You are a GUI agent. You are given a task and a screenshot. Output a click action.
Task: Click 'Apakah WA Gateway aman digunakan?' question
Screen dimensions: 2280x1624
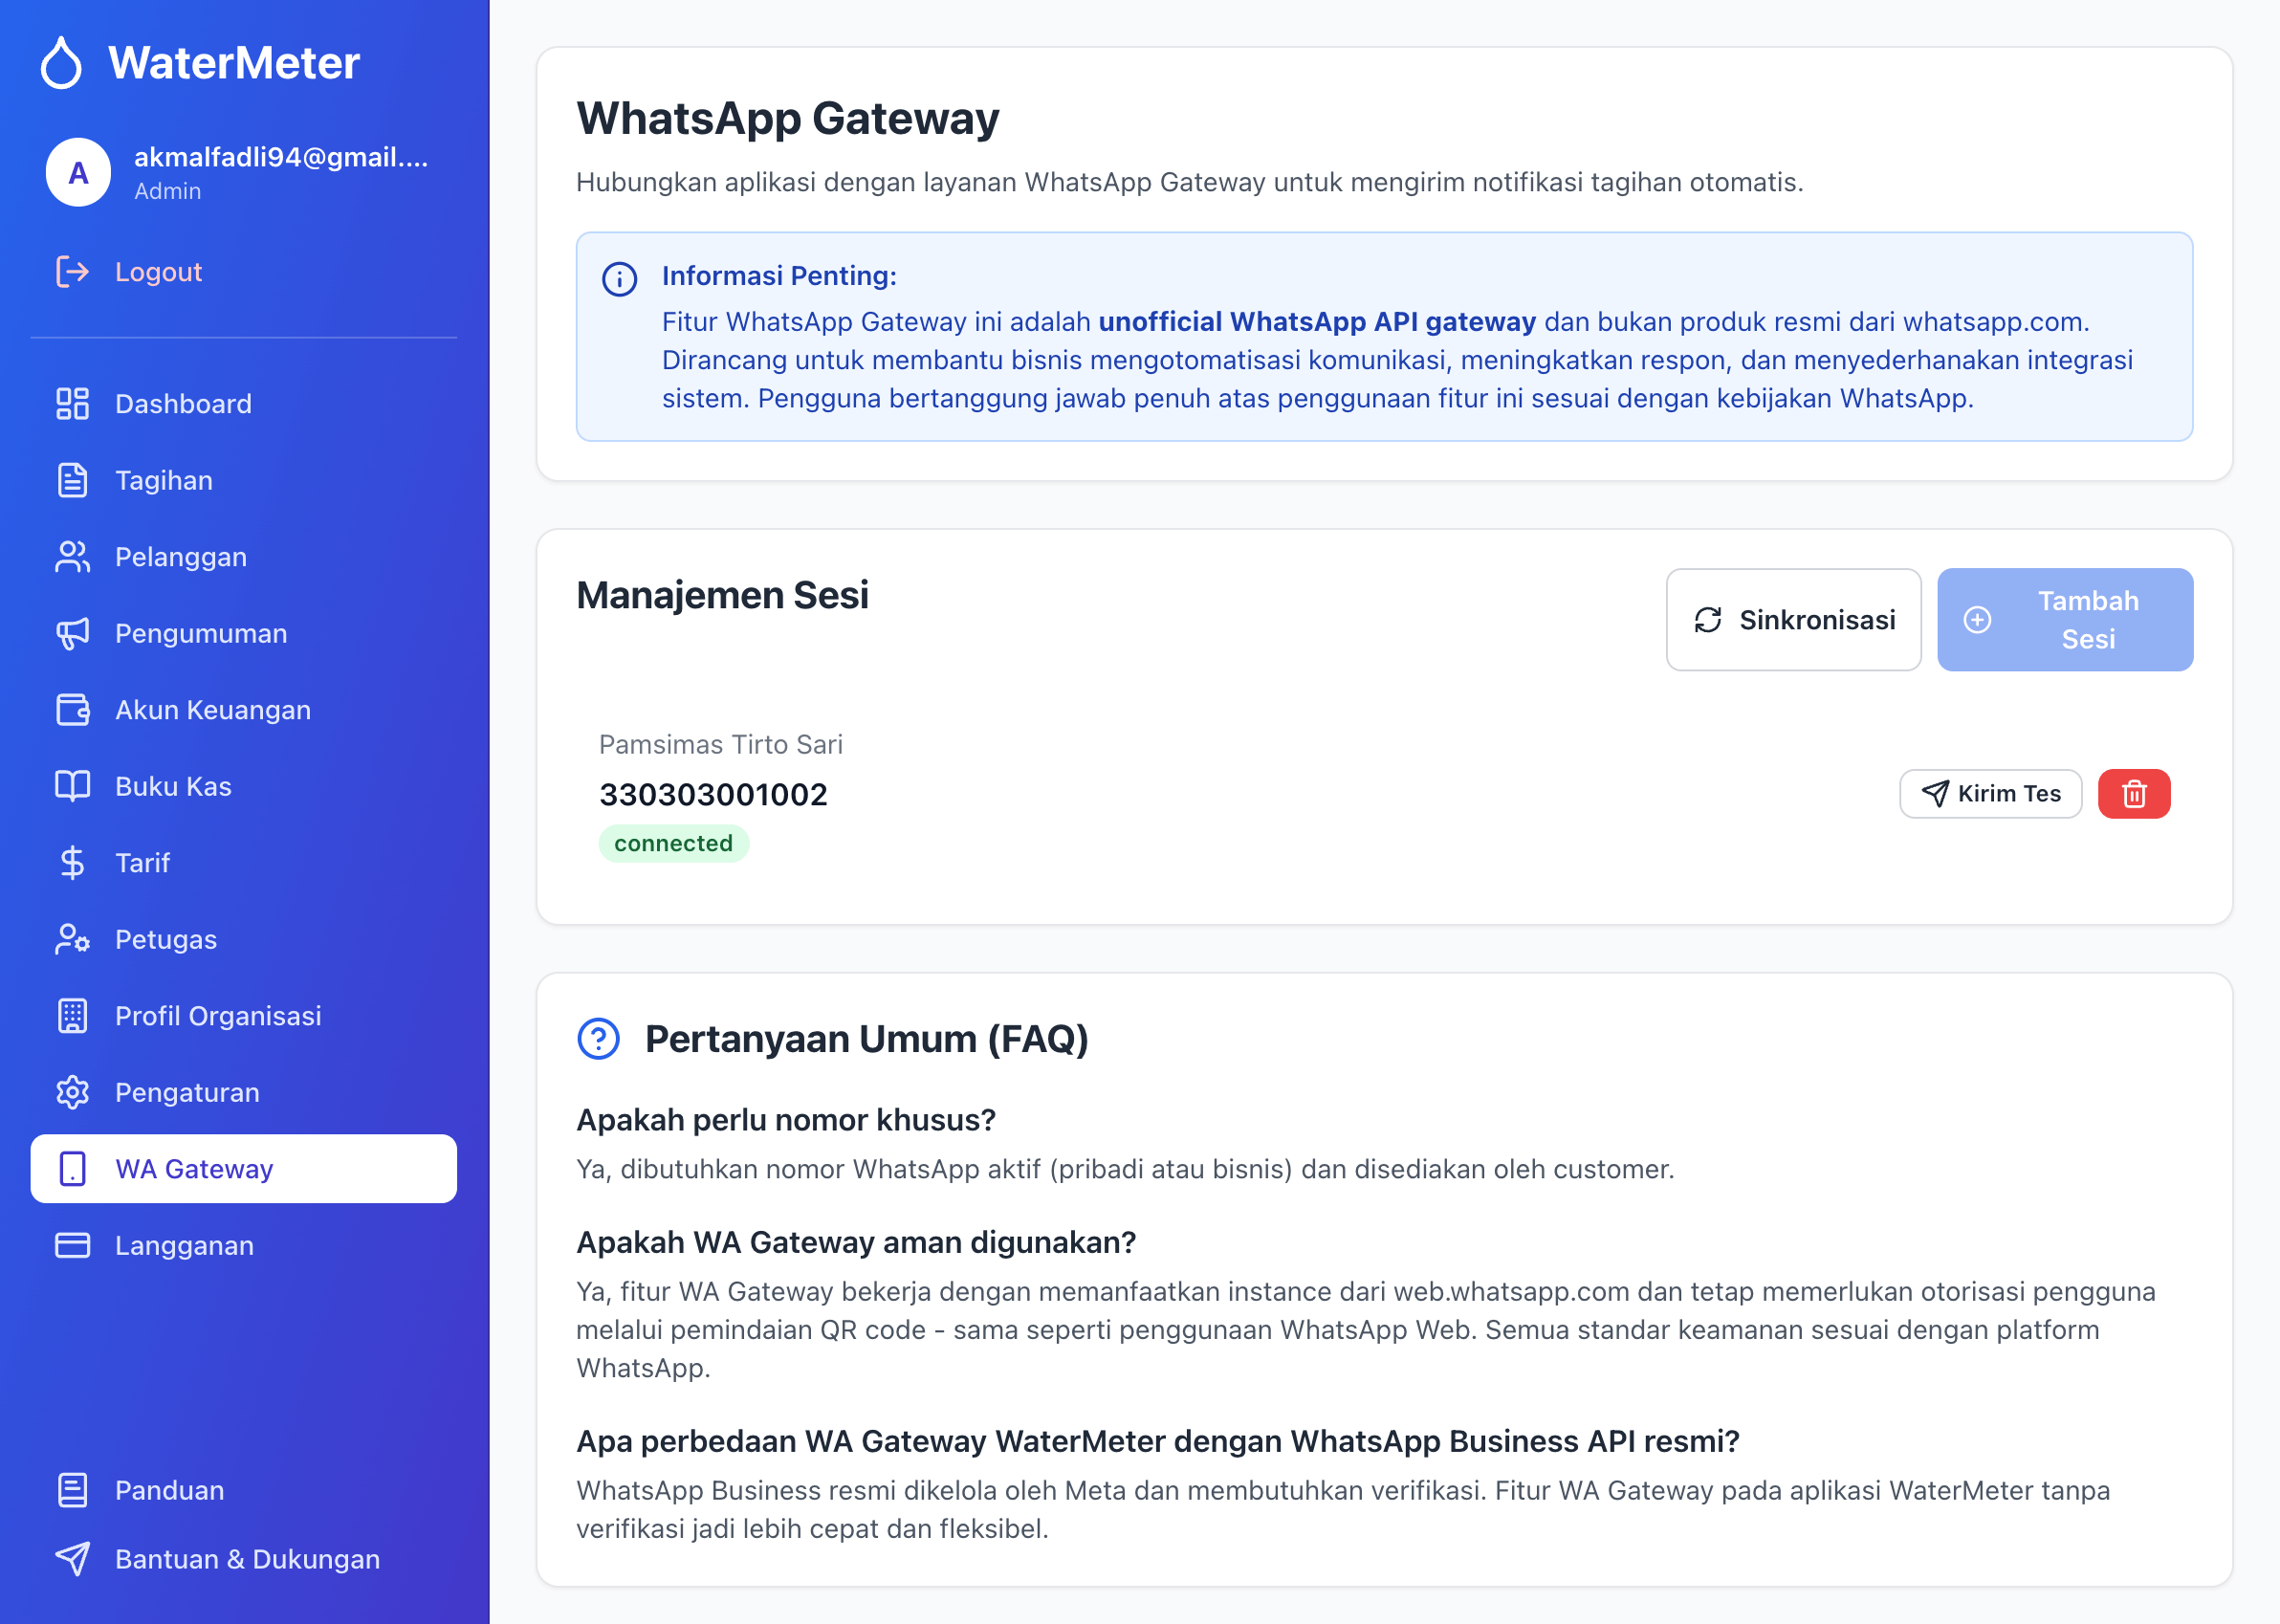(x=856, y=1242)
